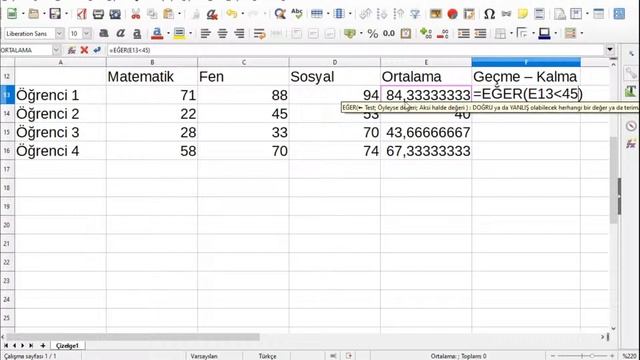This screenshot has width=640, height=360.
Task: Open headers and footers settings
Action: pos(539,14)
